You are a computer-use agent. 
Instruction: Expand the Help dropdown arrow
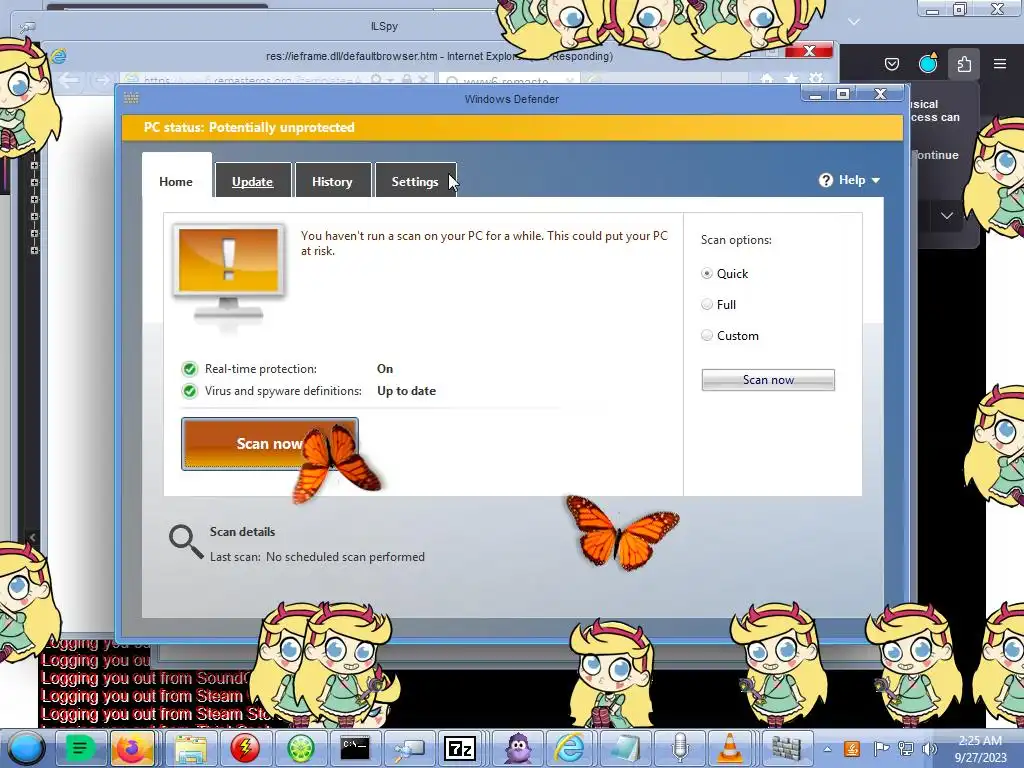(876, 181)
